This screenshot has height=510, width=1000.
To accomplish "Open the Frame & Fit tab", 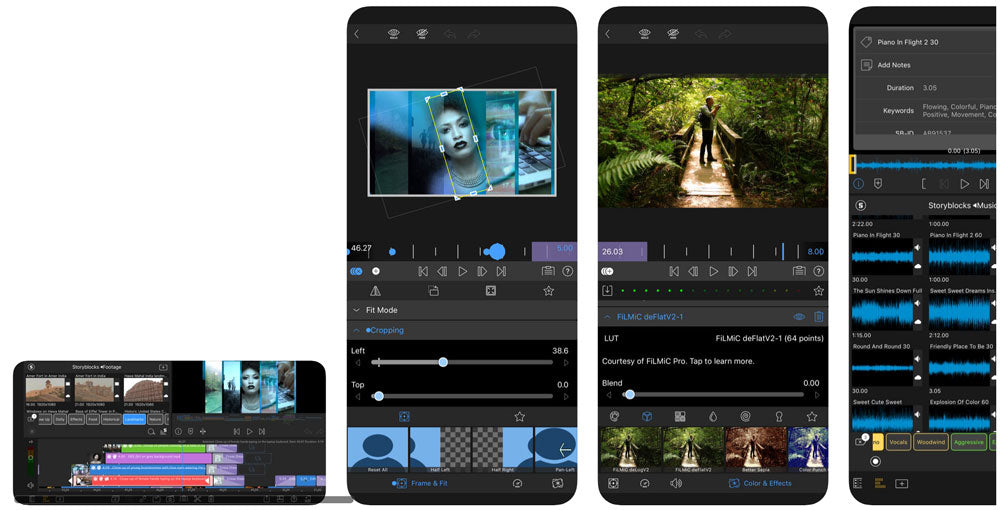I will point(420,483).
